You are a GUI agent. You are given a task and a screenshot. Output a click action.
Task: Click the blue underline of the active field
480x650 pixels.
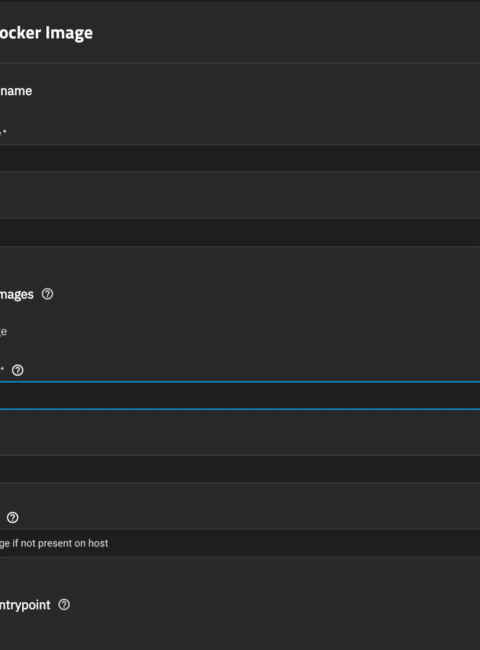click(240, 409)
